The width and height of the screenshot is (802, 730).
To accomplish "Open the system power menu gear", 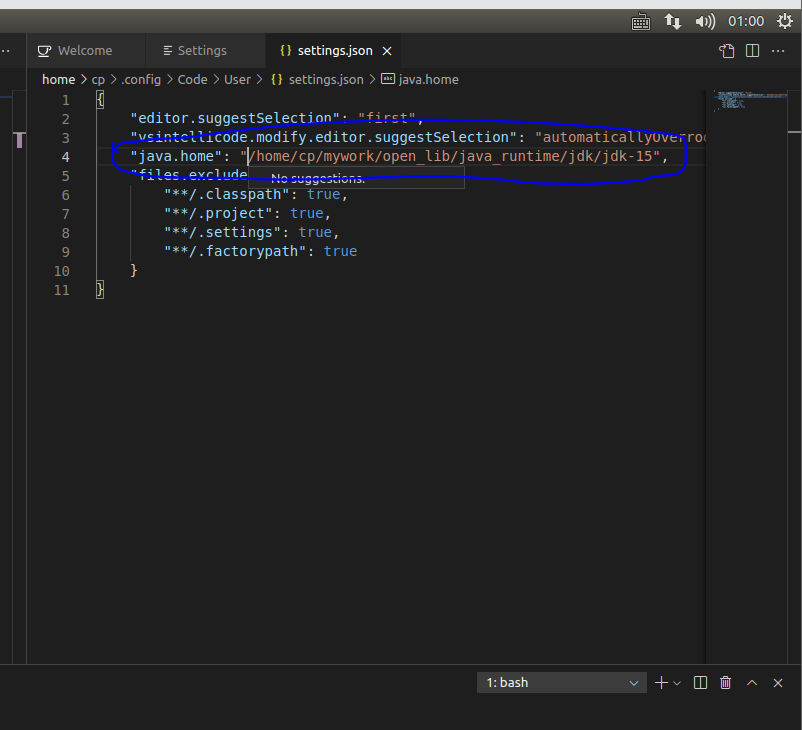I will [x=785, y=21].
